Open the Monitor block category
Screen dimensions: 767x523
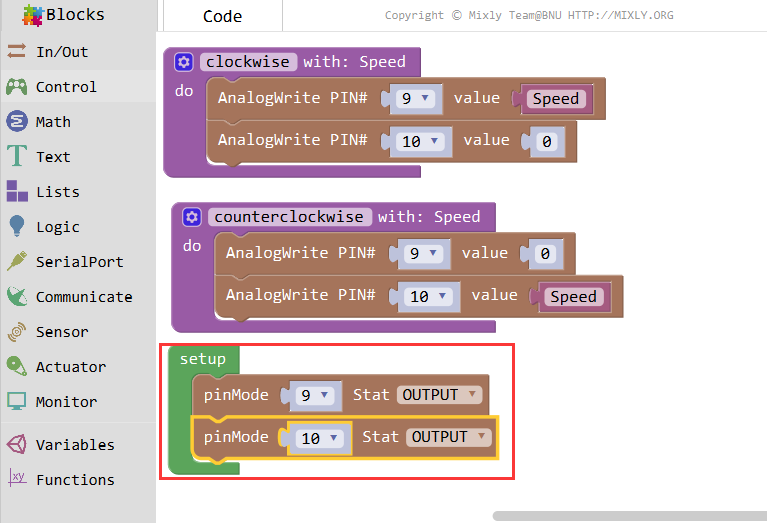coord(78,402)
